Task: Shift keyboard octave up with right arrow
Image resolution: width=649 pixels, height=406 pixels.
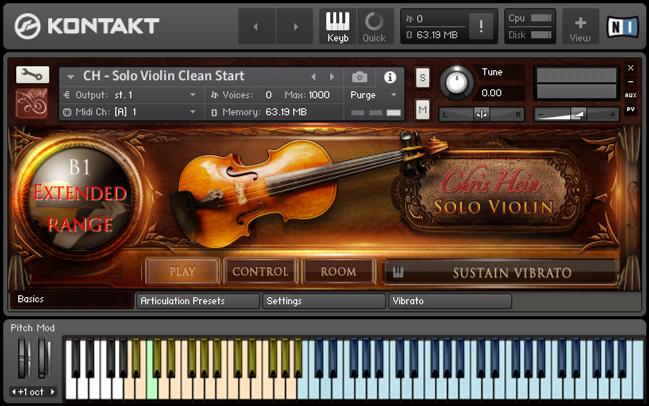Action: tap(53, 392)
